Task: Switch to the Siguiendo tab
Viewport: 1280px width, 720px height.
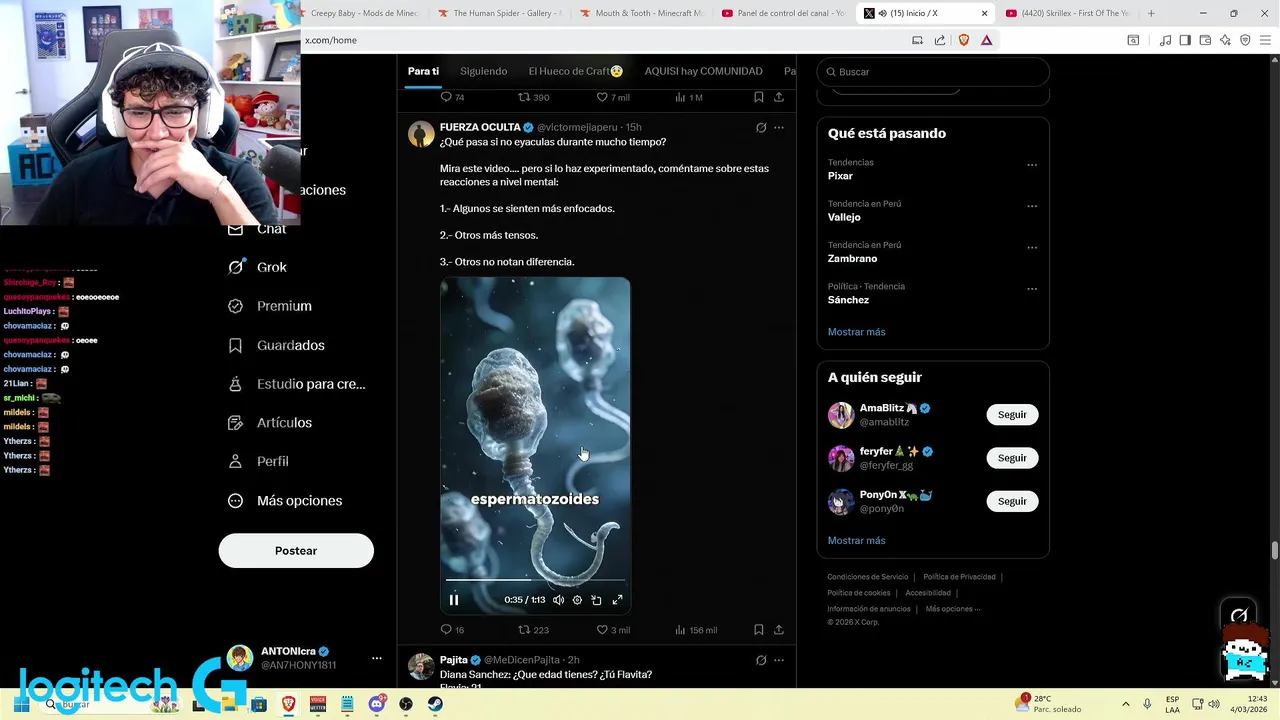Action: coord(484,71)
